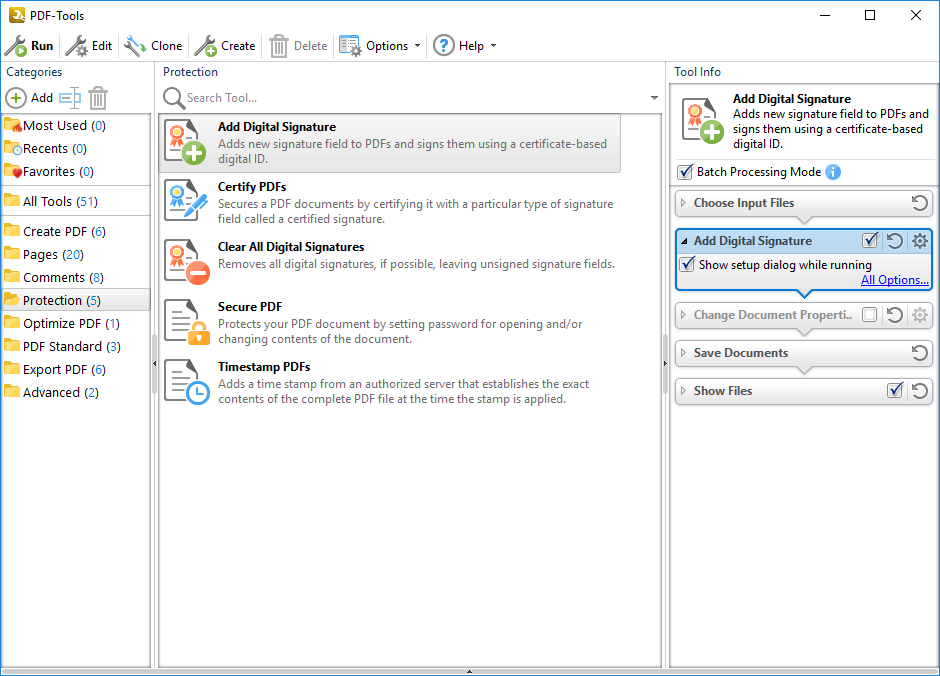
Task: Click the Search Tool input field
Action: click(410, 98)
